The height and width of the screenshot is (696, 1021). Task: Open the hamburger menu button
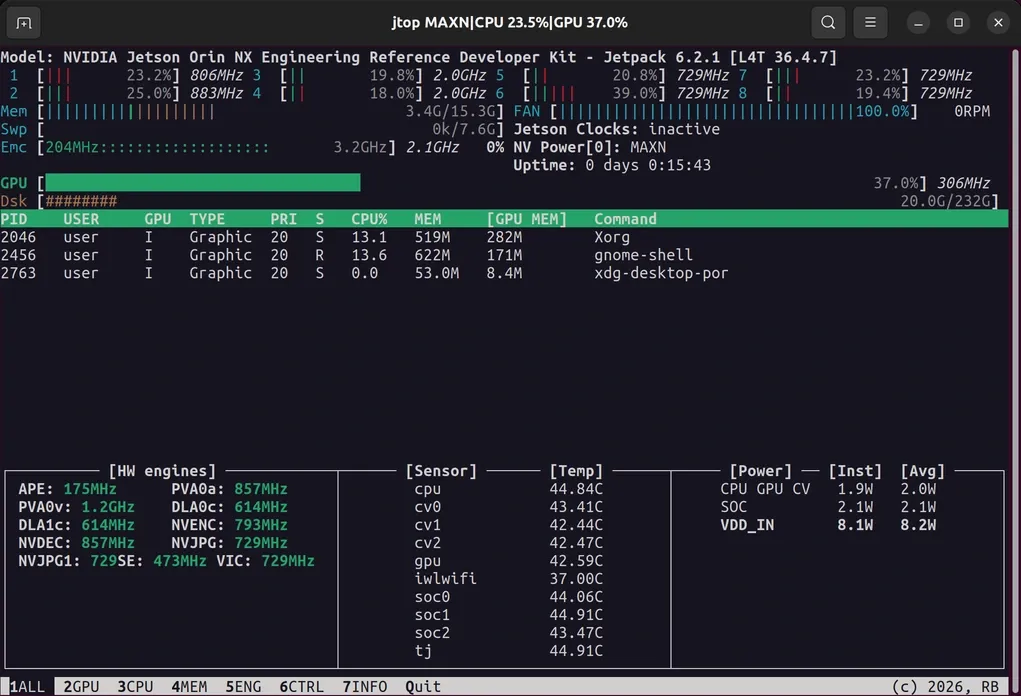870,23
